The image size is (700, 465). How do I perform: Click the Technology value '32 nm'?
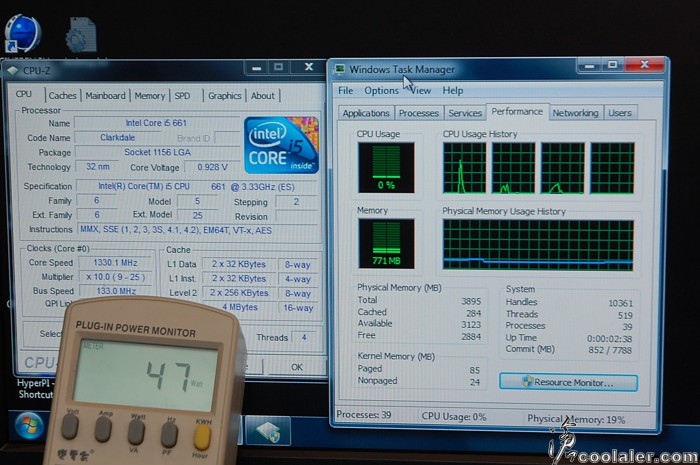pyautogui.click(x=98, y=166)
